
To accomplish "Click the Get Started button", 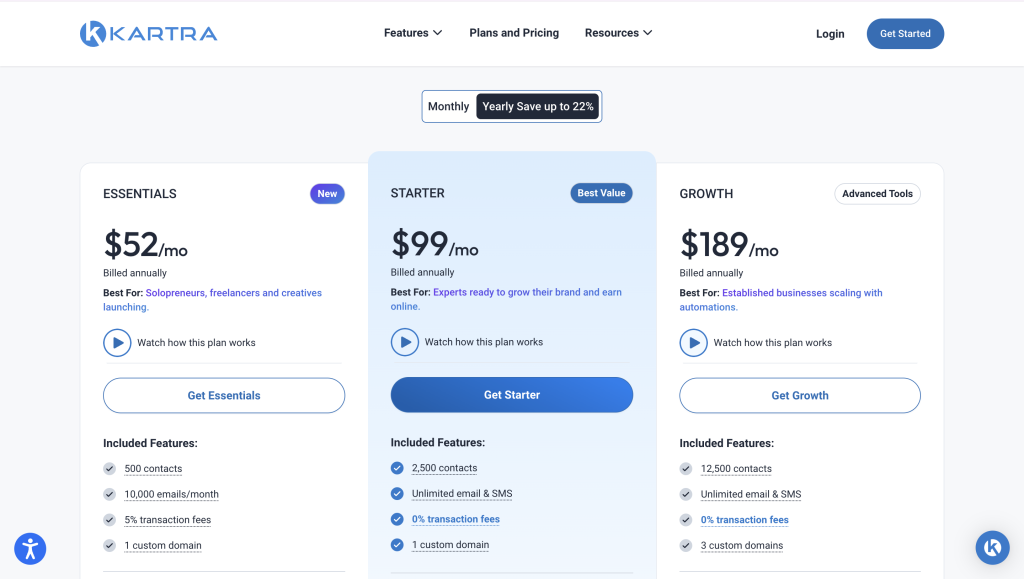I will [905, 34].
